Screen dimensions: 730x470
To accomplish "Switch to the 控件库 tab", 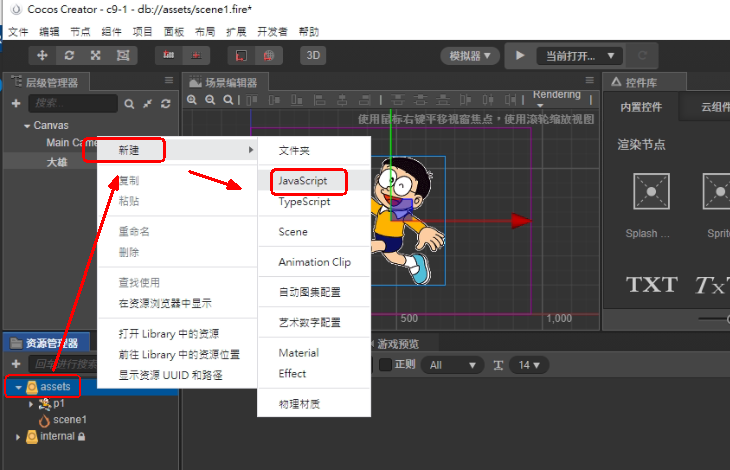I will click(644, 82).
